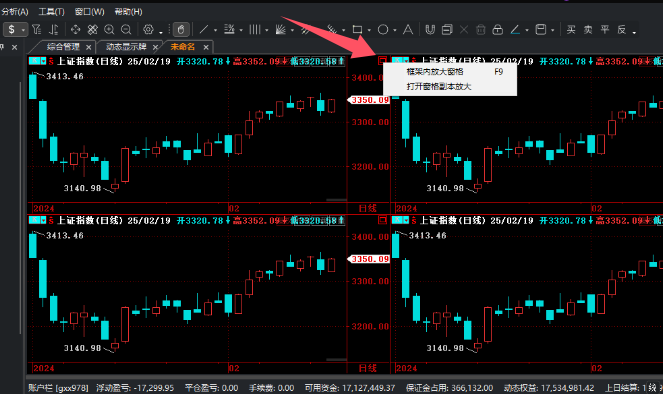Click the line color pencil icon
Screen dimensions: 663x394
tap(515, 30)
